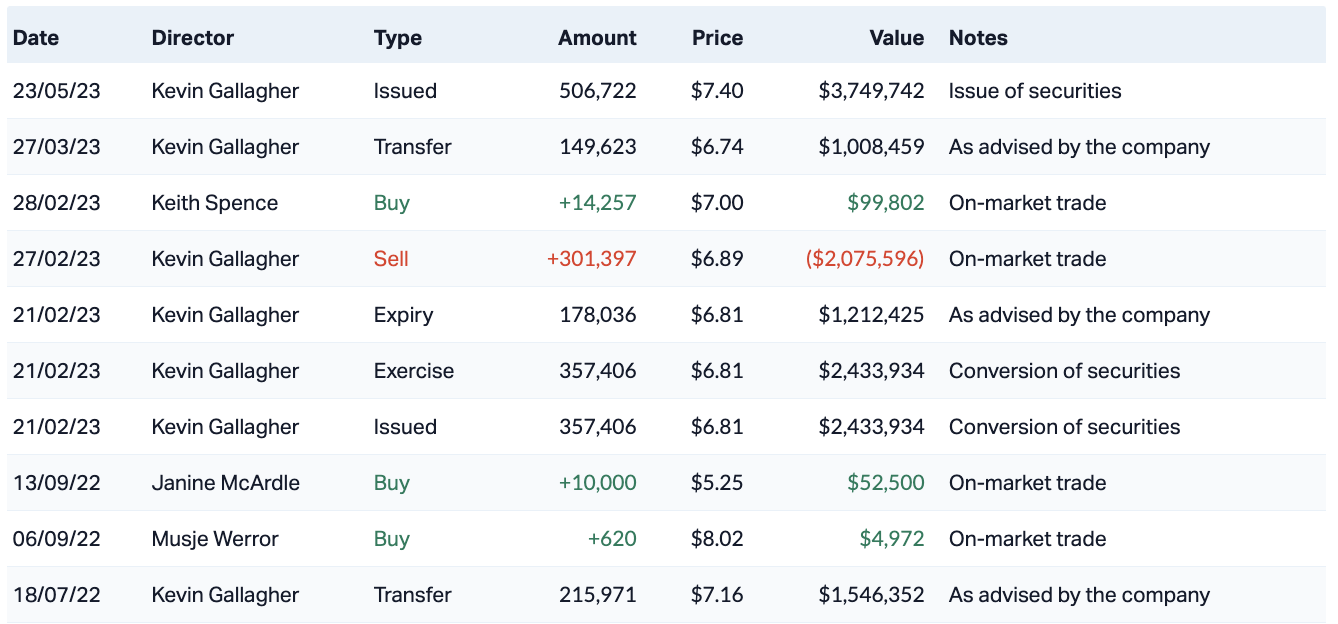Click the Value column header
The width and height of the screenshot is (1338, 624).
896,38
